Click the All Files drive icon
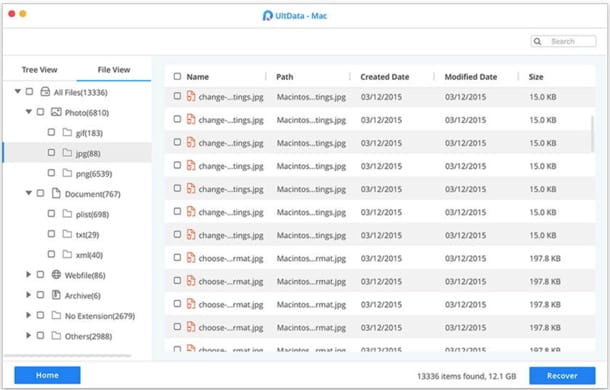The height and width of the screenshot is (390, 610). [x=45, y=92]
